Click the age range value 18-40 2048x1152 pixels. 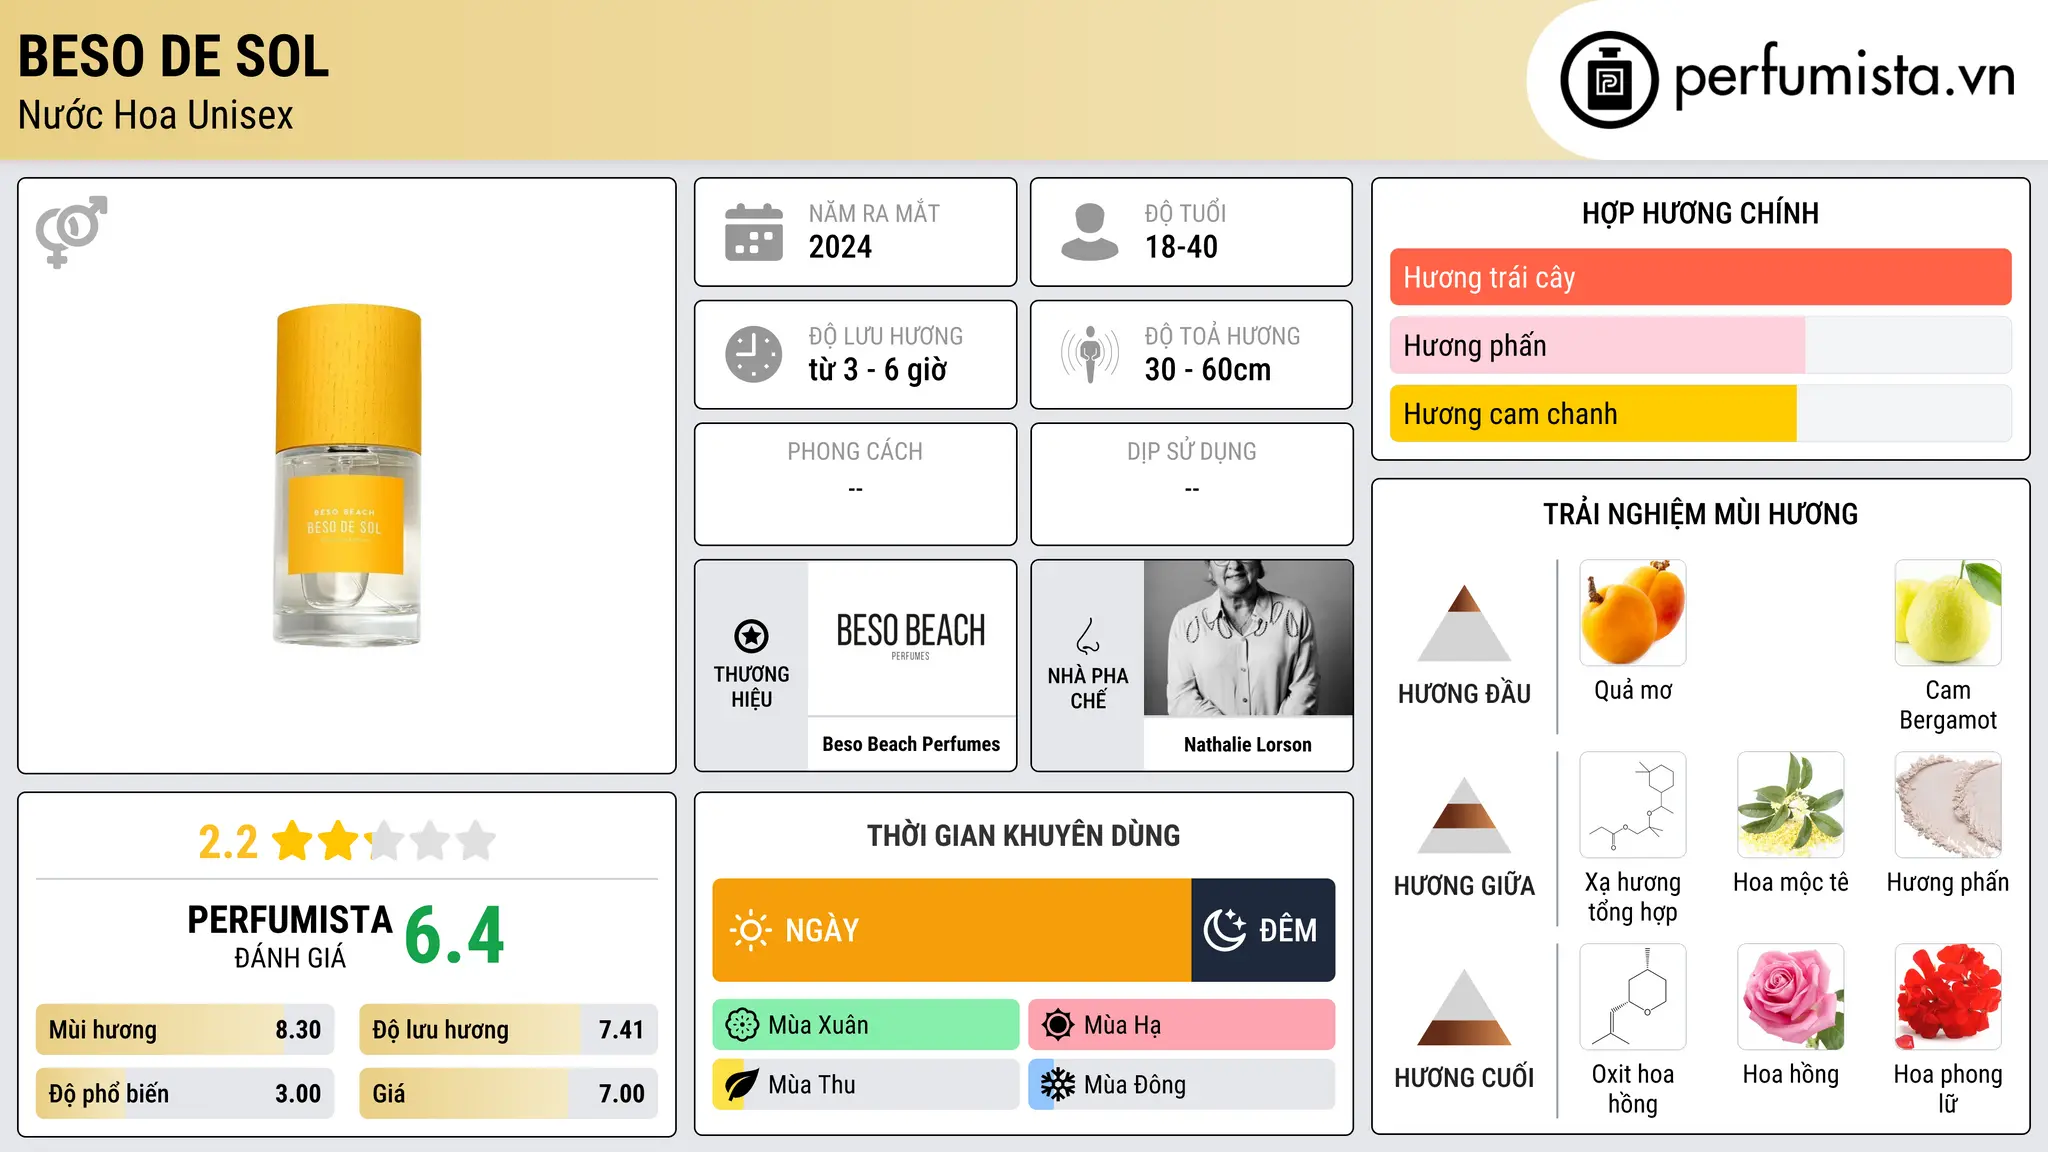1181,247
